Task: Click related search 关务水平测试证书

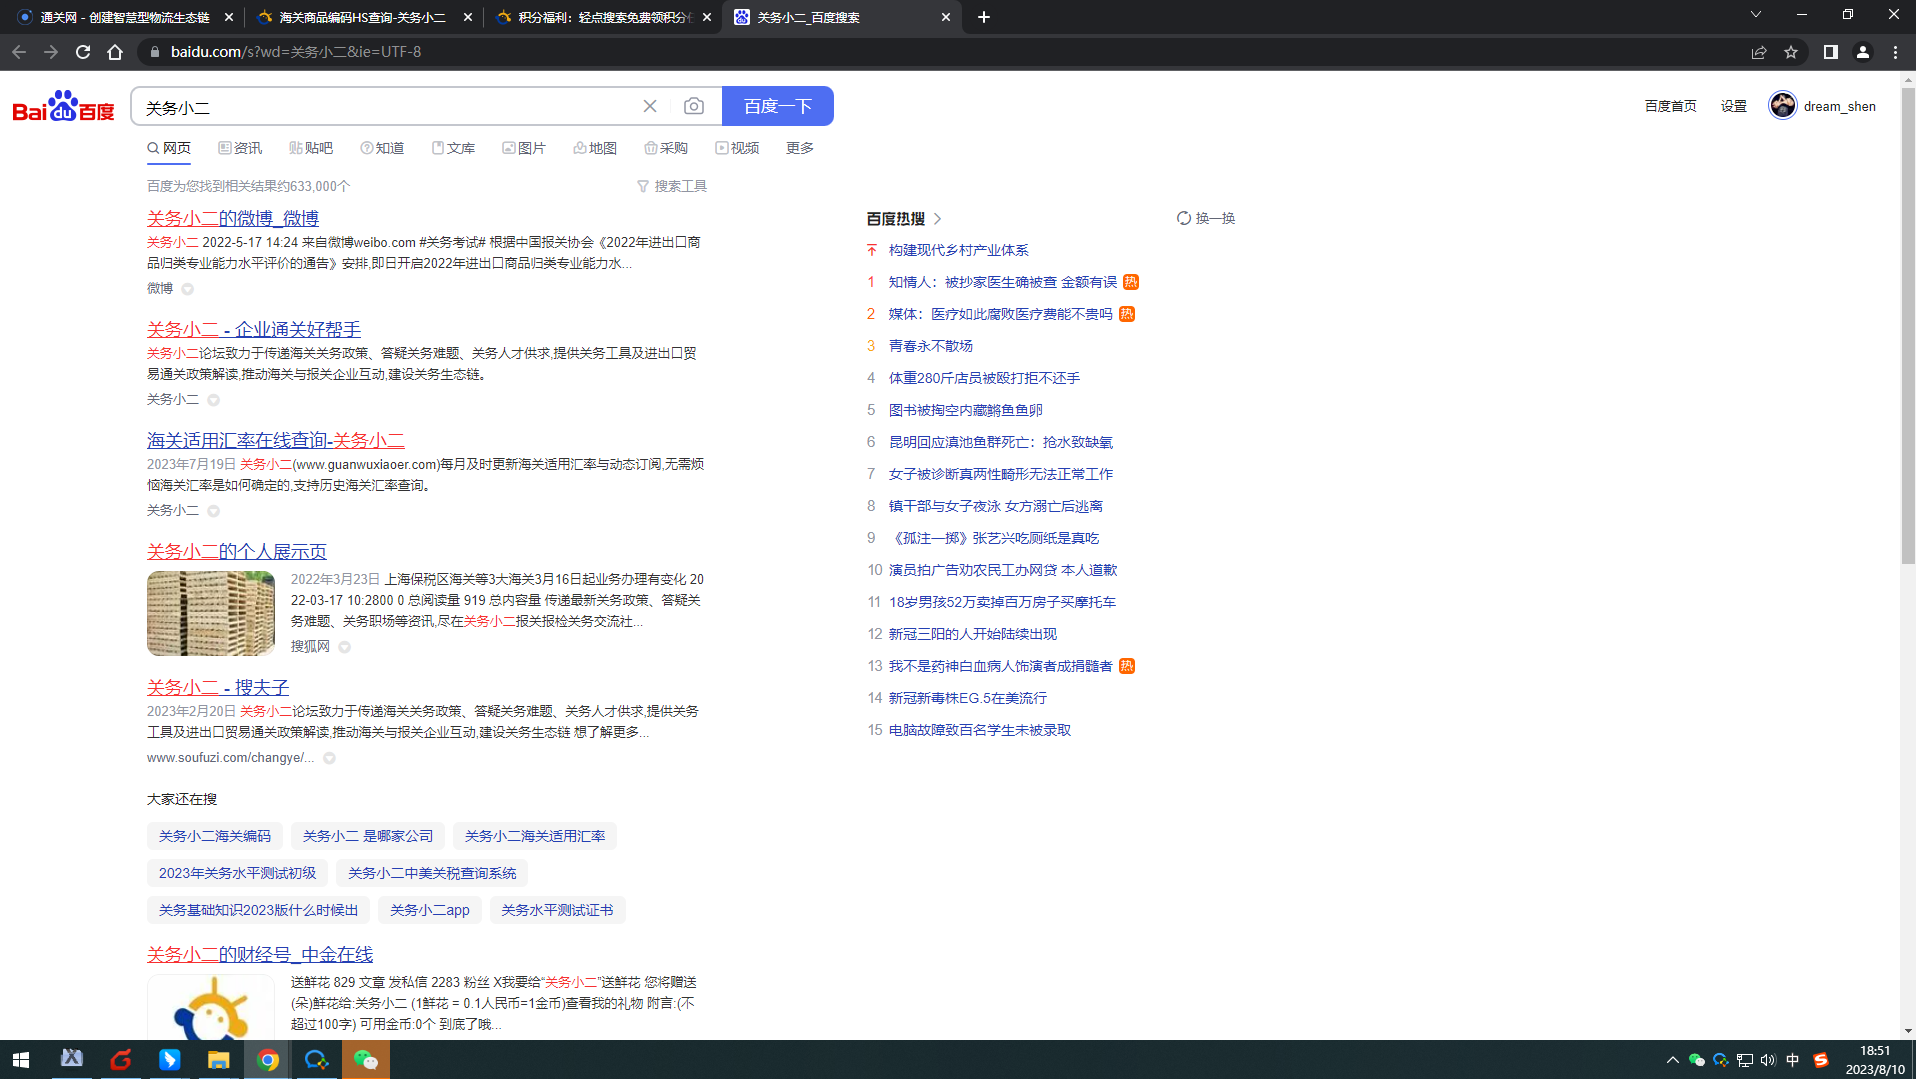Action: tap(557, 910)
